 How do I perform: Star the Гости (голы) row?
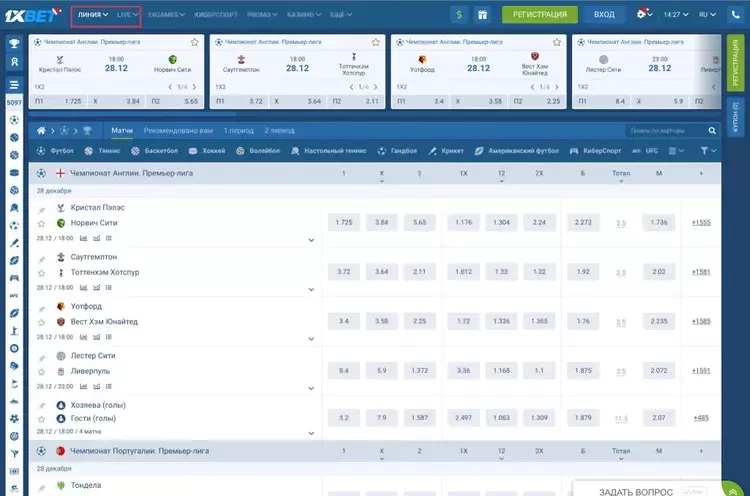pyautogui.click(x=42, y=419)
